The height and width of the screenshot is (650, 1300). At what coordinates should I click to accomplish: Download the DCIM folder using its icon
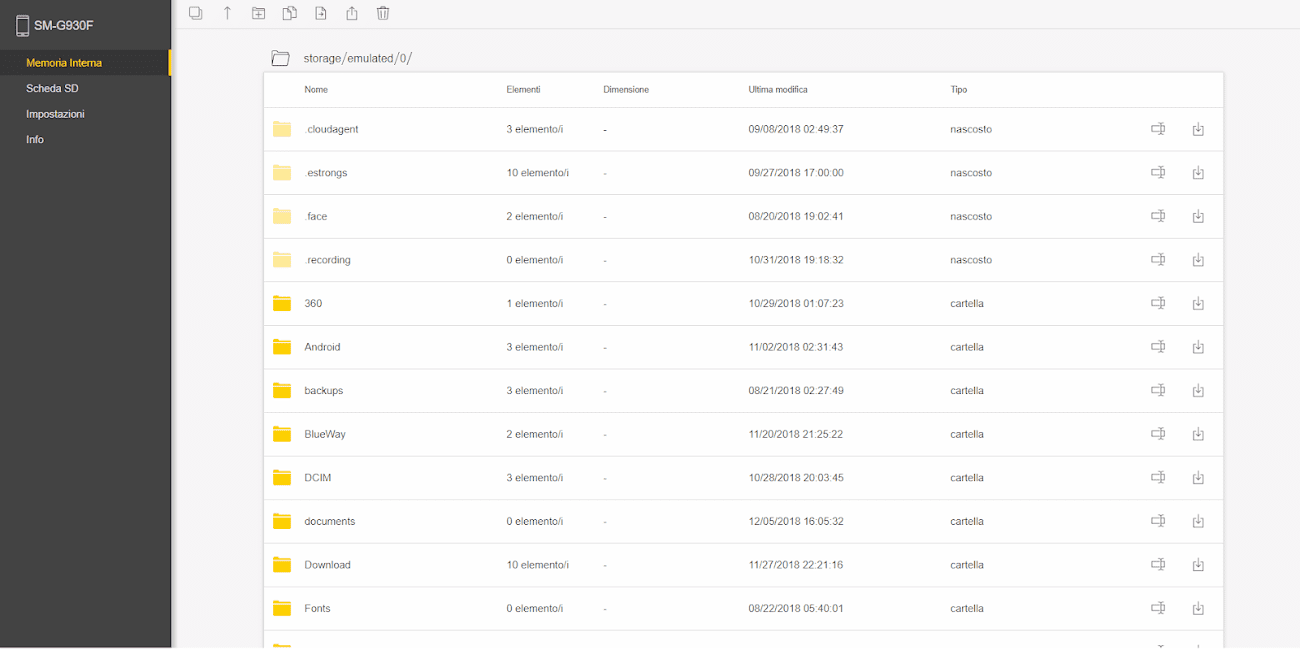(1198, 478)
